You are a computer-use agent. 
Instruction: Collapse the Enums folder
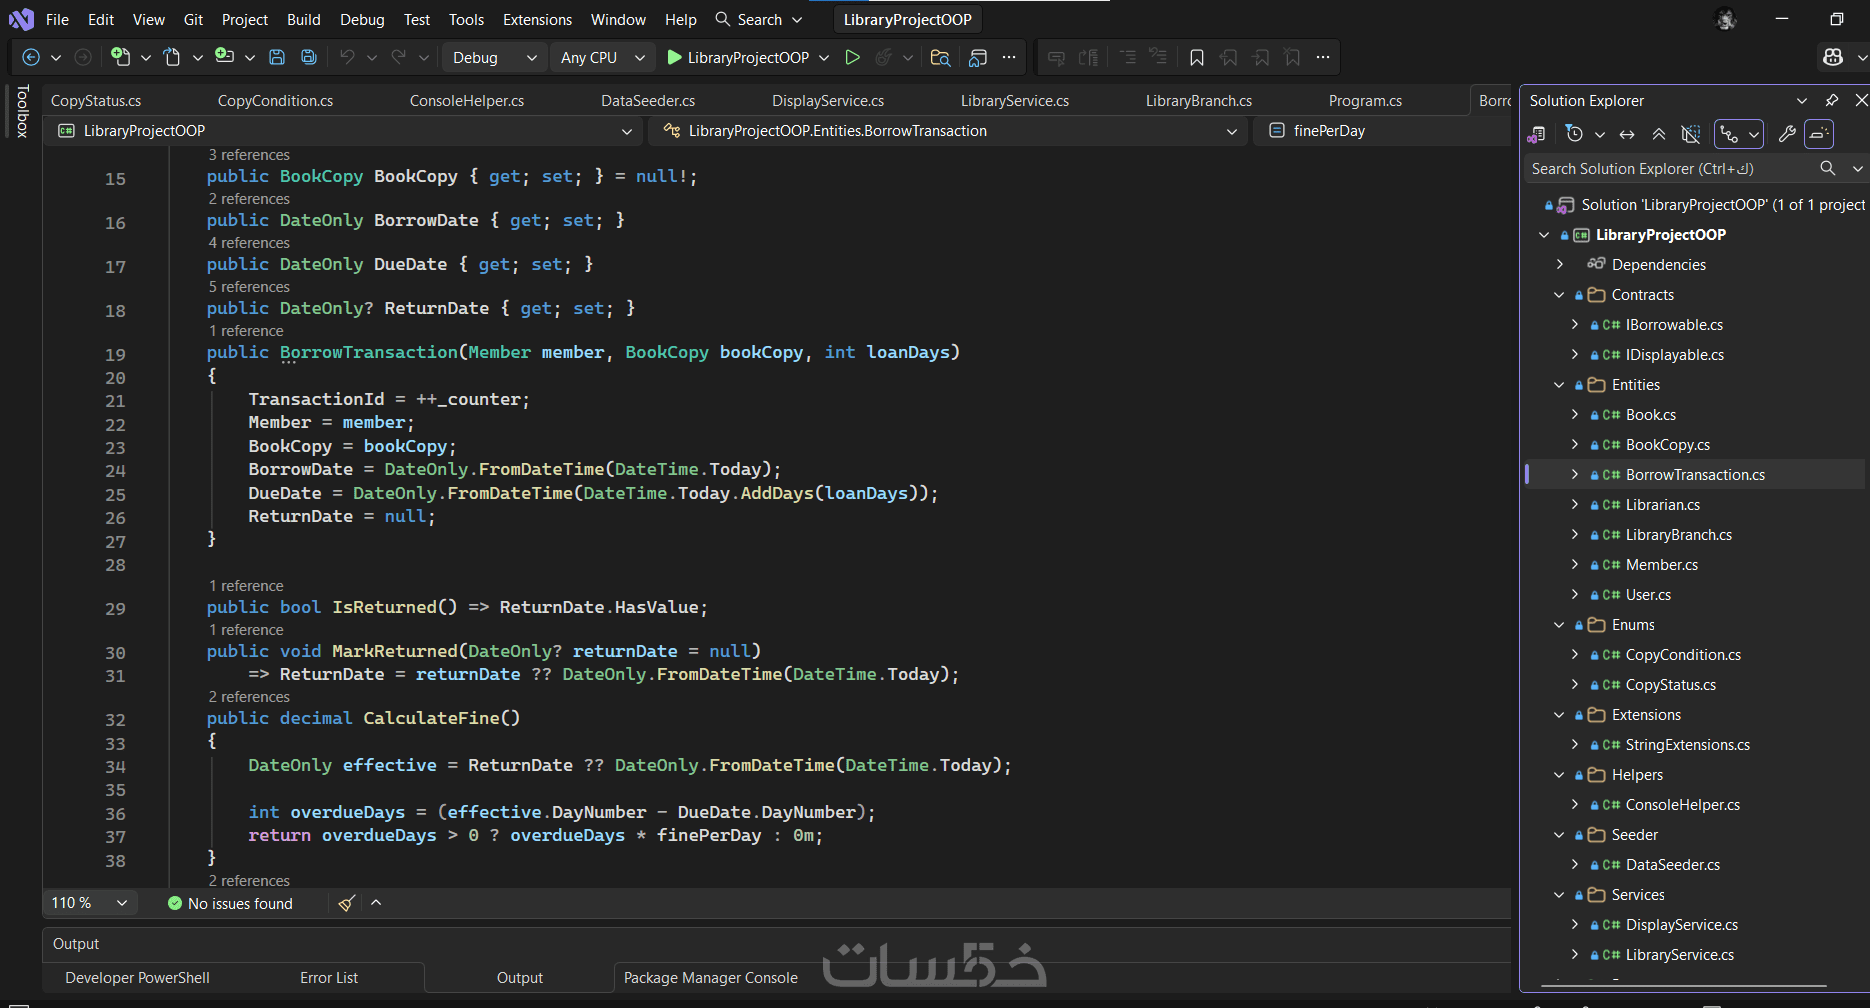pyautogui.click(x=1559, y=625)
